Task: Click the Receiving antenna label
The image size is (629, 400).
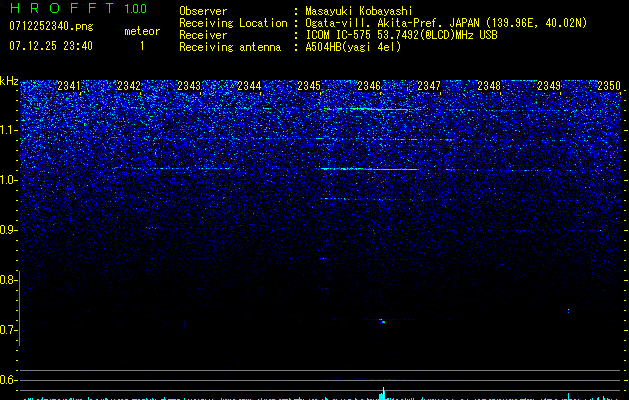Action: click(230, 47)
